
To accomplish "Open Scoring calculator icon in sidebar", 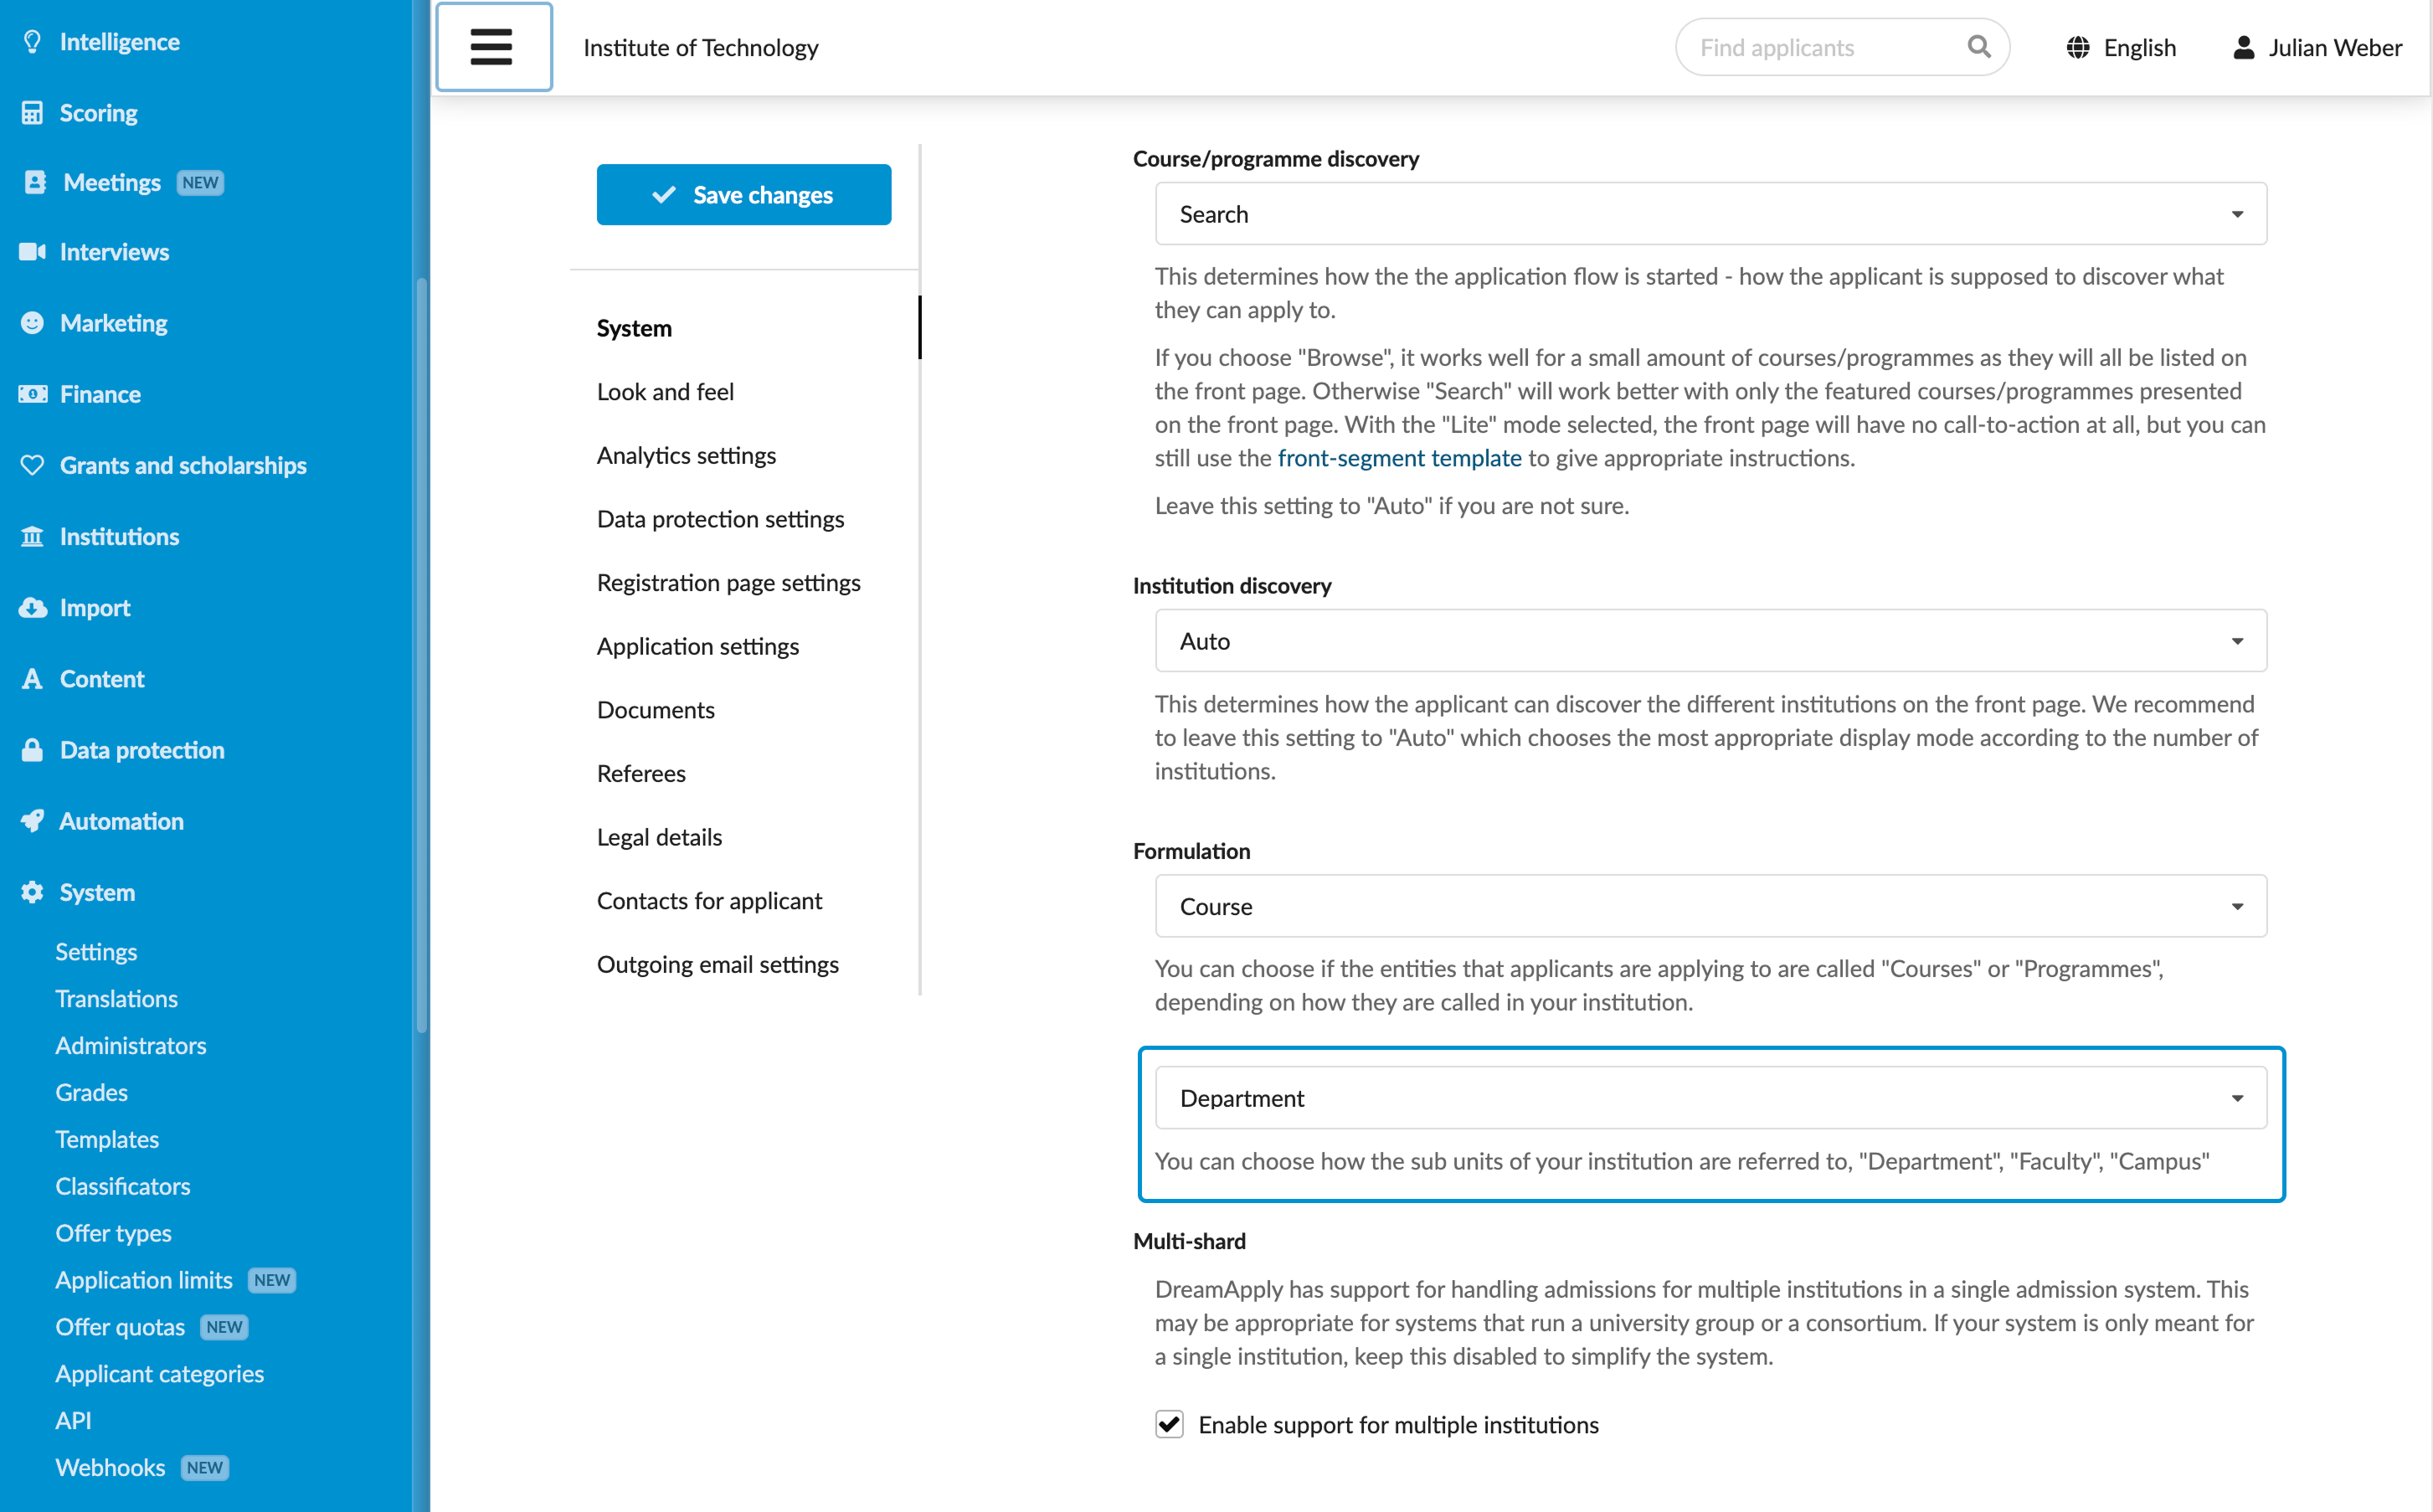I will tap(32, 113).
